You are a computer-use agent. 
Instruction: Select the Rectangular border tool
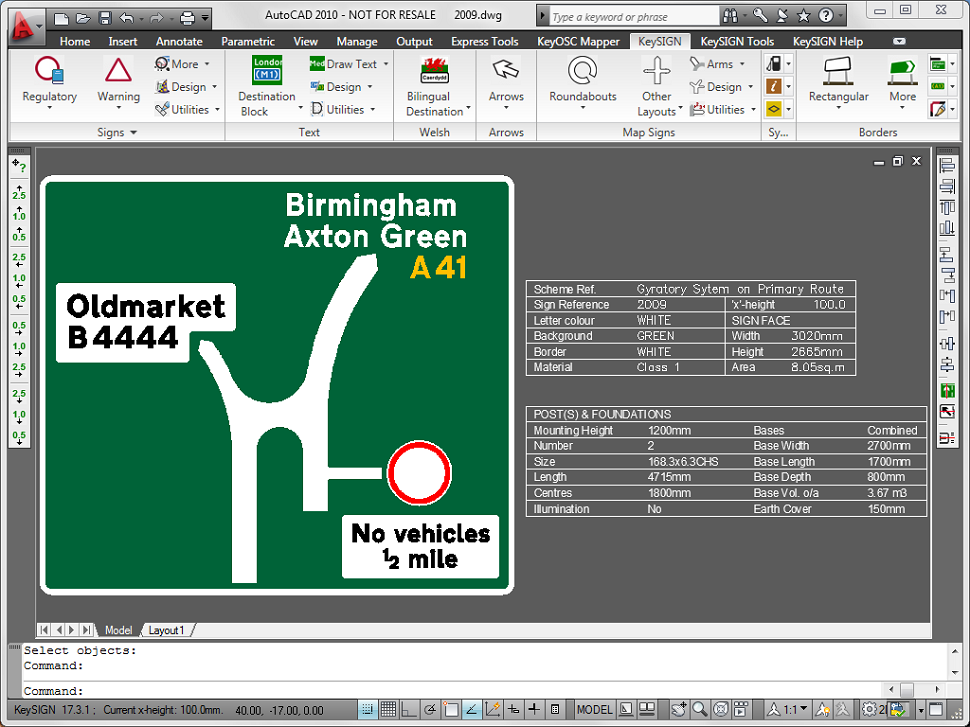(x=838, y=84)
